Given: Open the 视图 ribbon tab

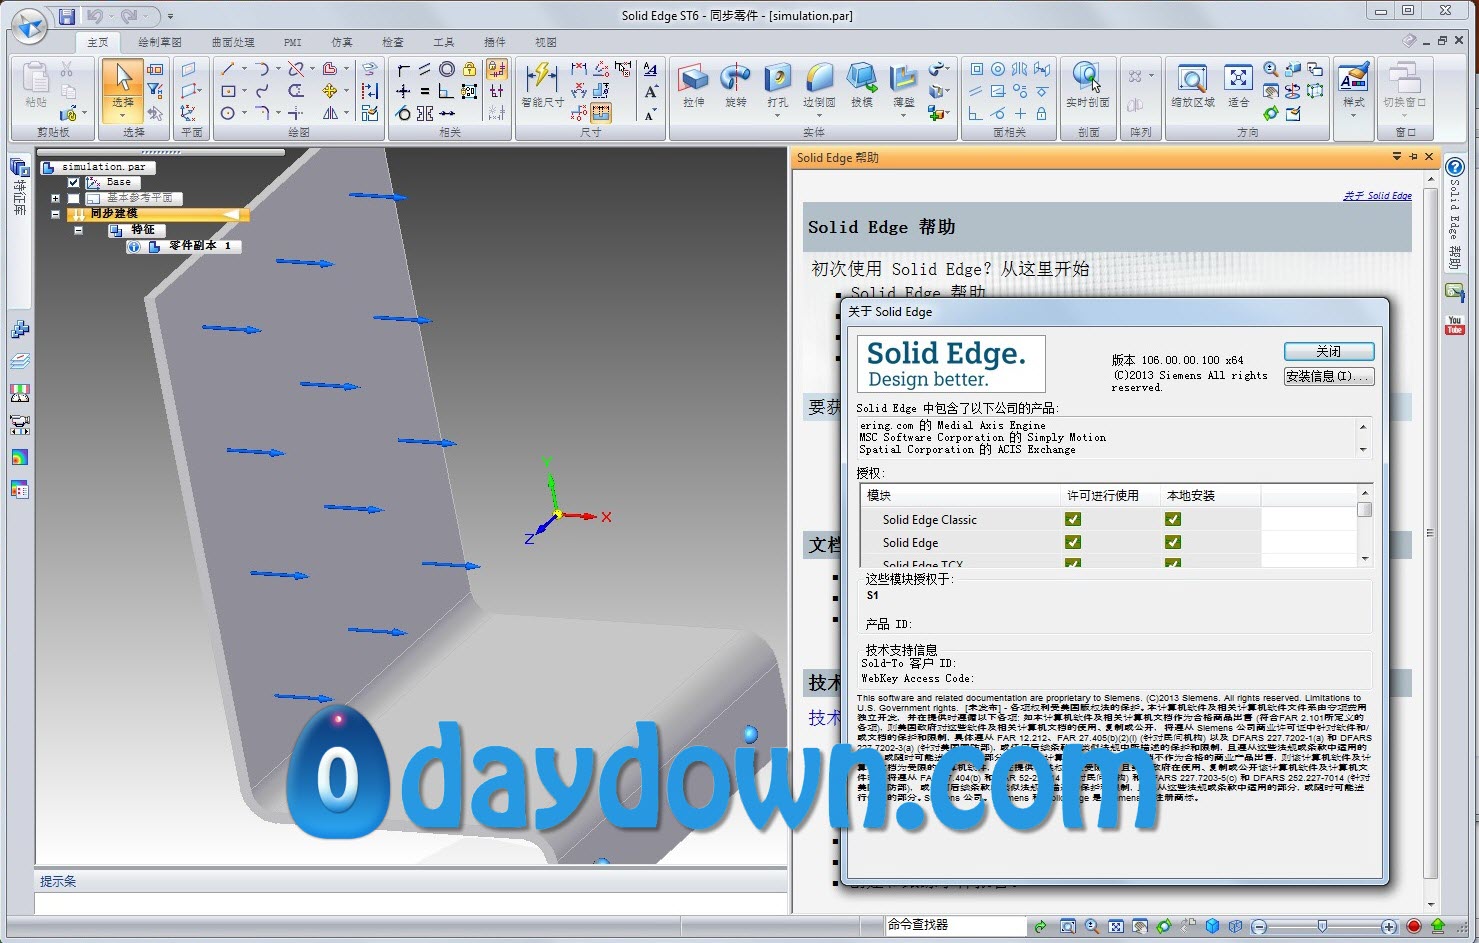Looking at the screenshot, I should point(546,42).
